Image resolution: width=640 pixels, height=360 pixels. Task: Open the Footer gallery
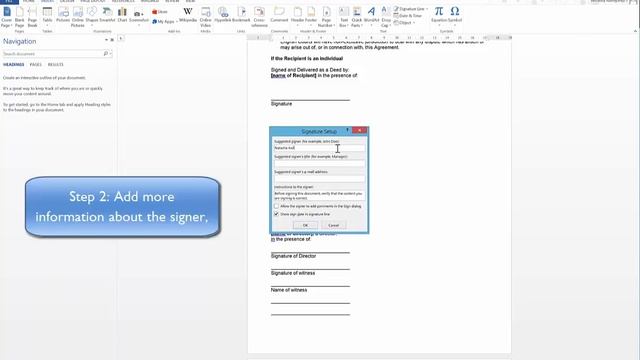coord(311,16)
